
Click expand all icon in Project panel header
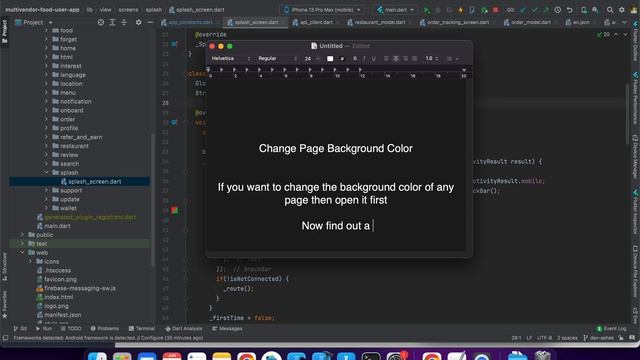(x=112, y=22)
